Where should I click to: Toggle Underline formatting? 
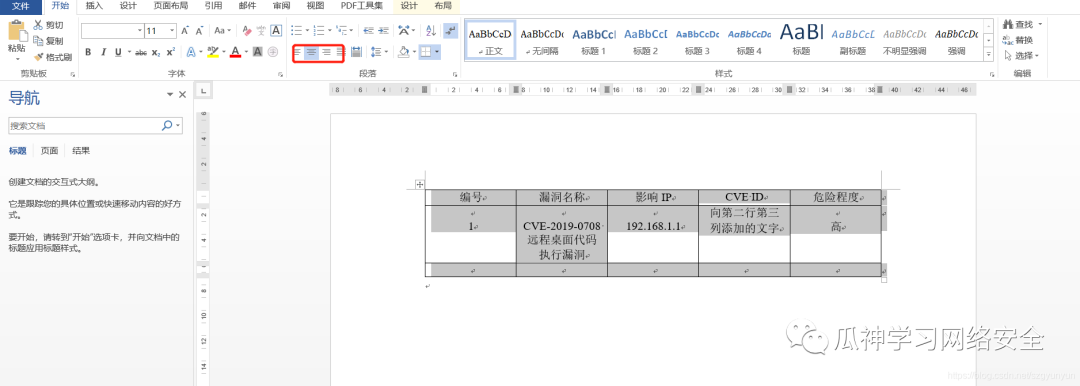click(x=118, y=52)
